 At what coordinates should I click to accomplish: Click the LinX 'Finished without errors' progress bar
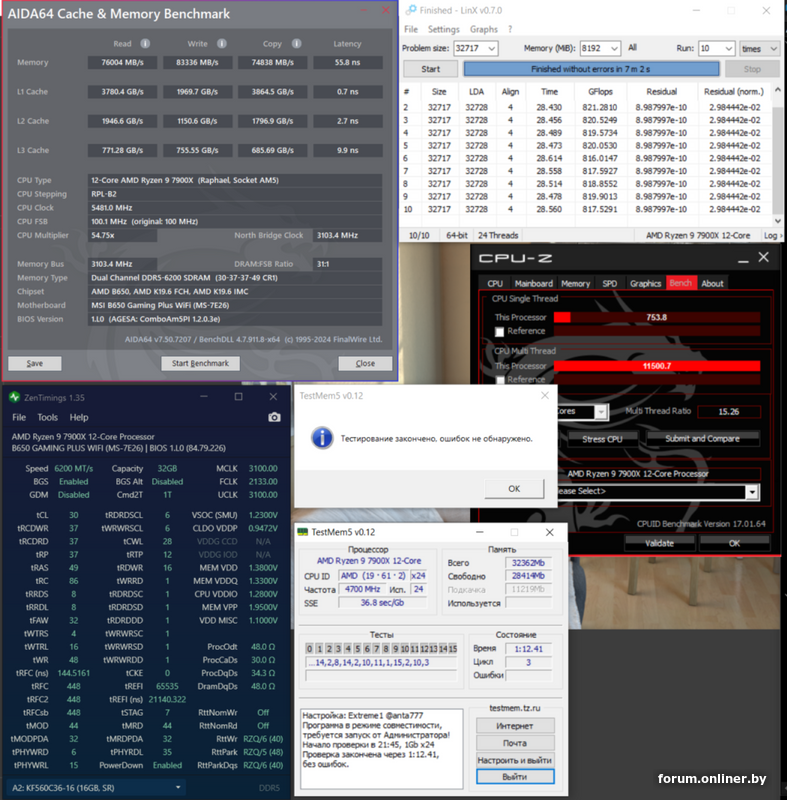point(591,69)
